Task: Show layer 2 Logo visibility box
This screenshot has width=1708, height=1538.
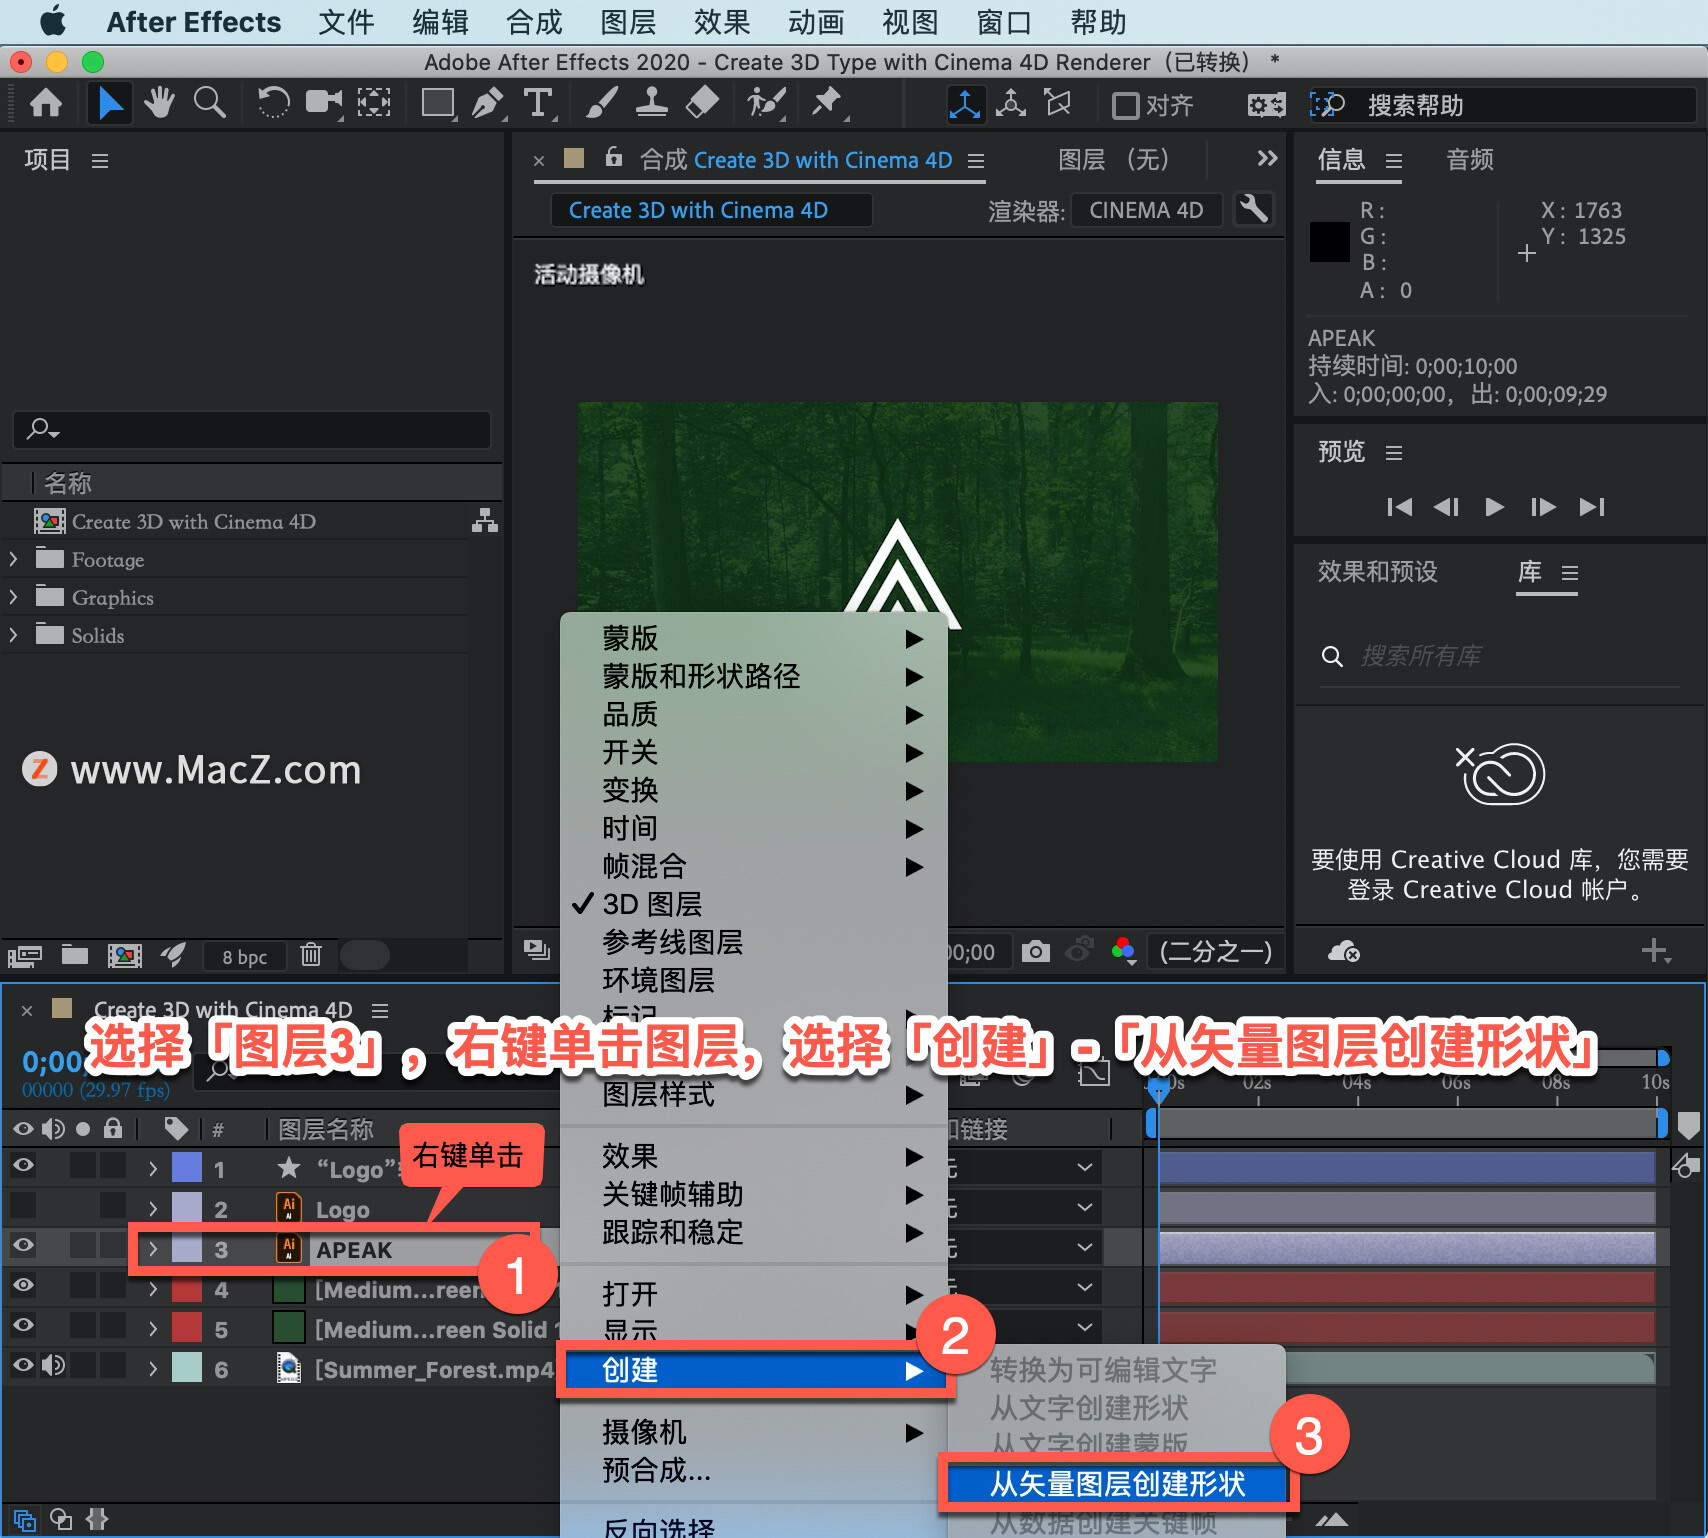Action: (23, 1205)
